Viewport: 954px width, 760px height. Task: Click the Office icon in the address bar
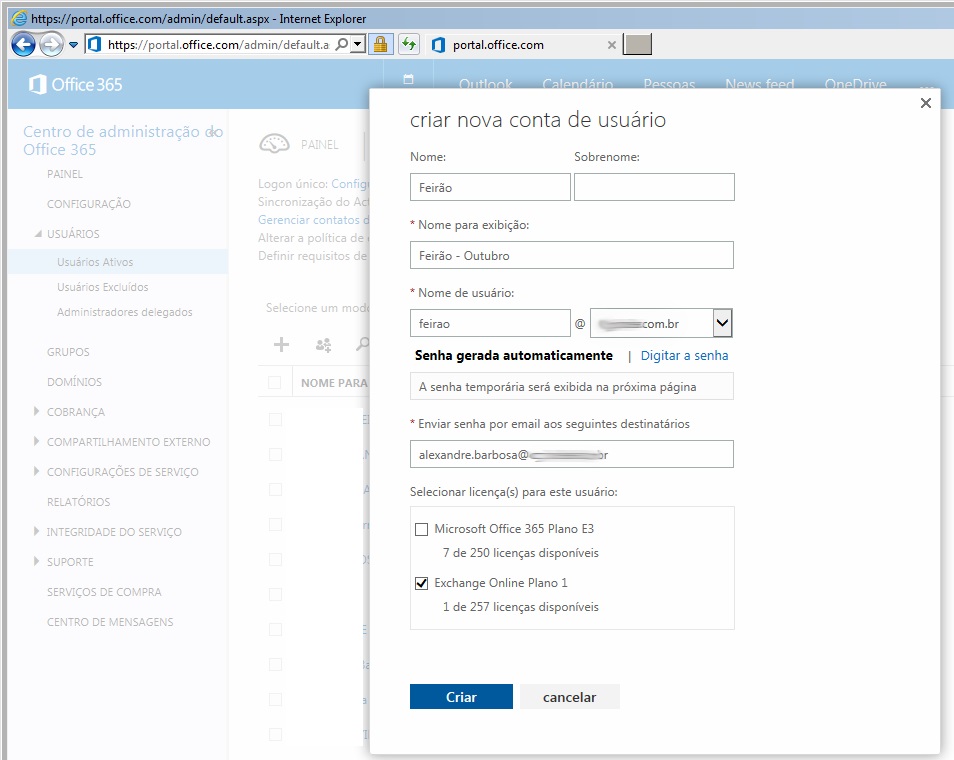tap(94, 44)
